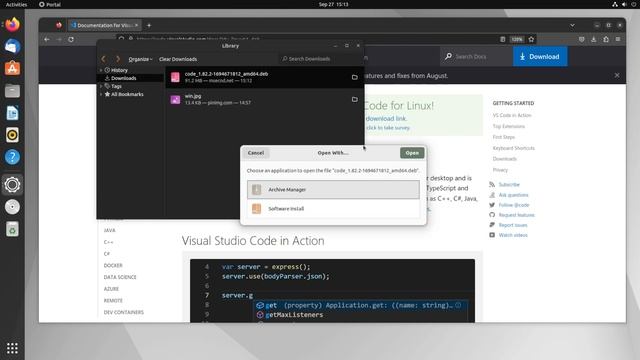Click the Follow @code Twitter link
The width and height of the screenshot is (640, 360).
coord(514,205)
